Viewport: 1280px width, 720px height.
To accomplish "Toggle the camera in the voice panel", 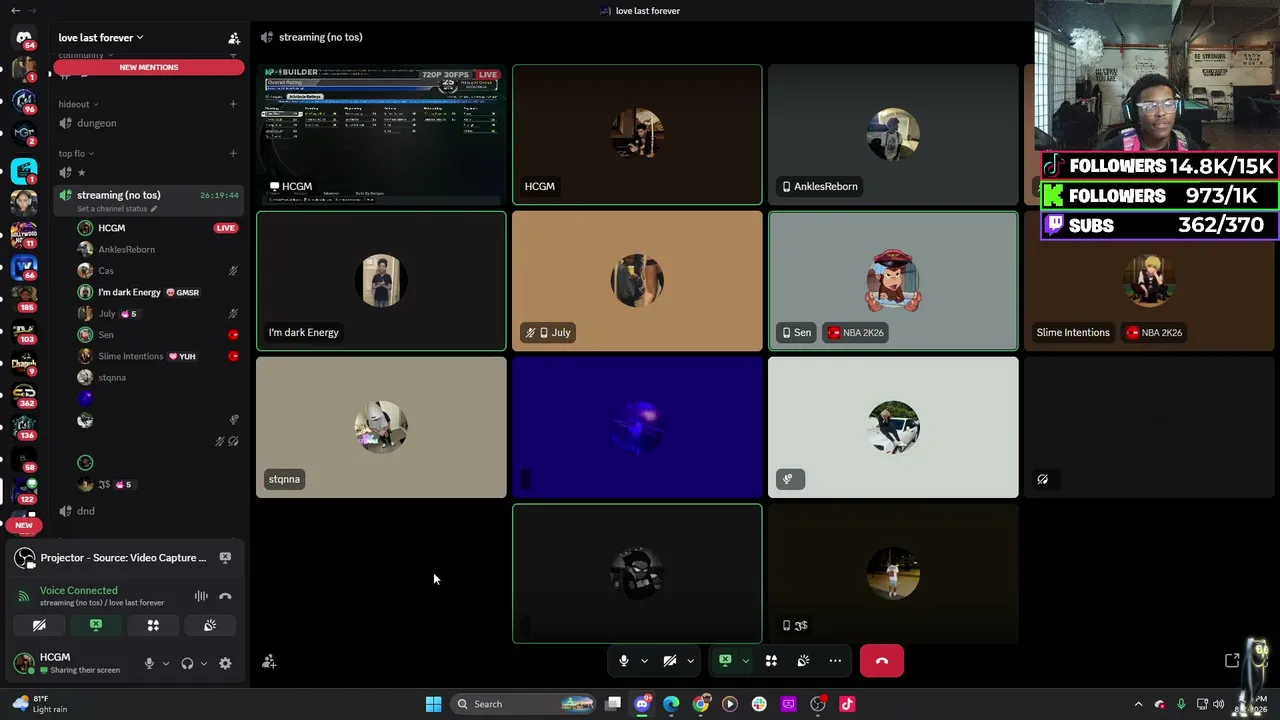I will [39, 625].
